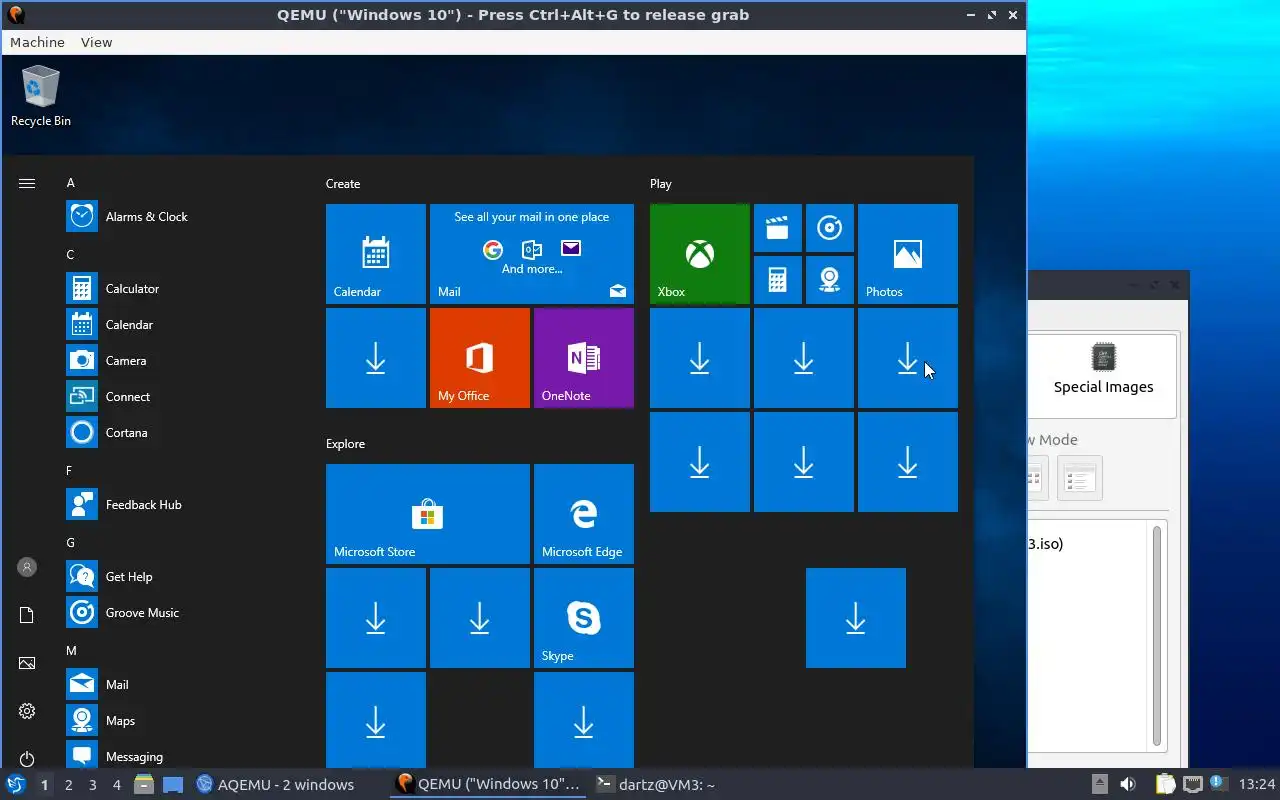The image size is (1280, 800).
Task: Switch to the AQEMU taskbar entry
Action: 275,785
